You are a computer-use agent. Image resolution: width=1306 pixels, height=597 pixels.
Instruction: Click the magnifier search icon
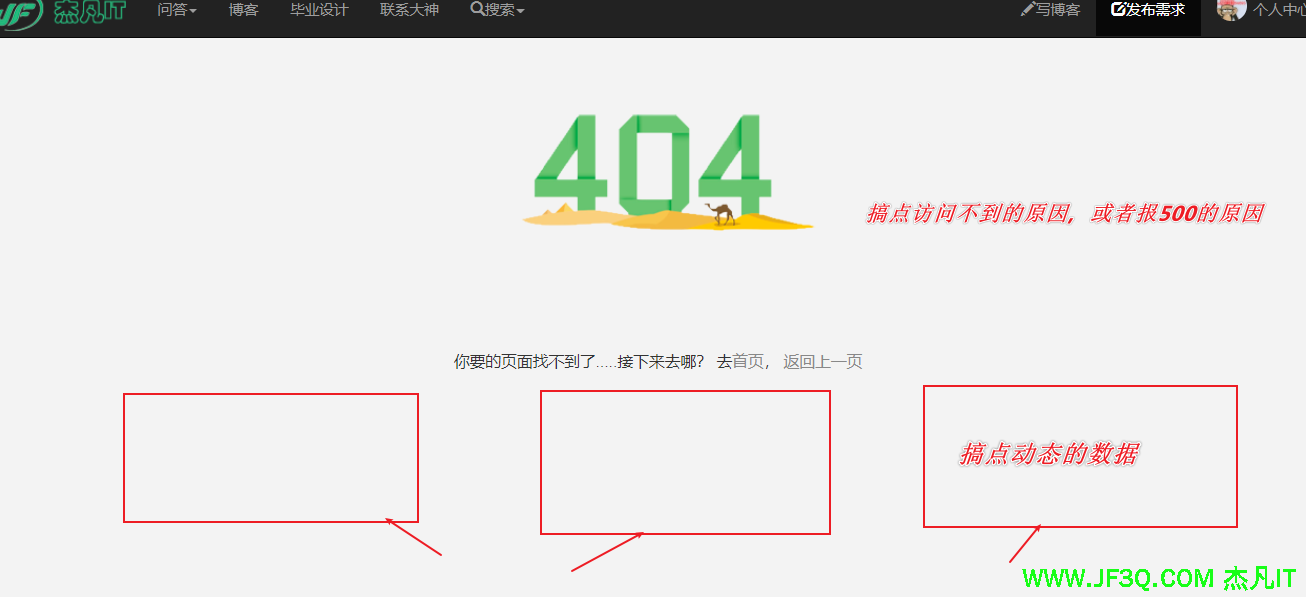477,9
